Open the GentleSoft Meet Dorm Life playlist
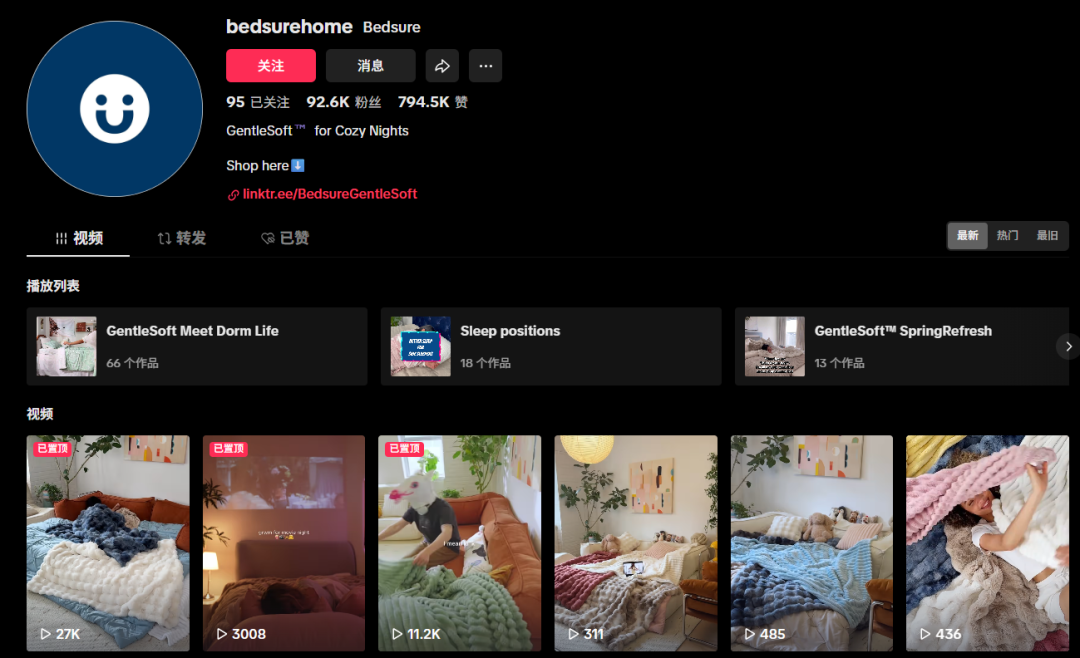1080x658 pixels. 197,347
